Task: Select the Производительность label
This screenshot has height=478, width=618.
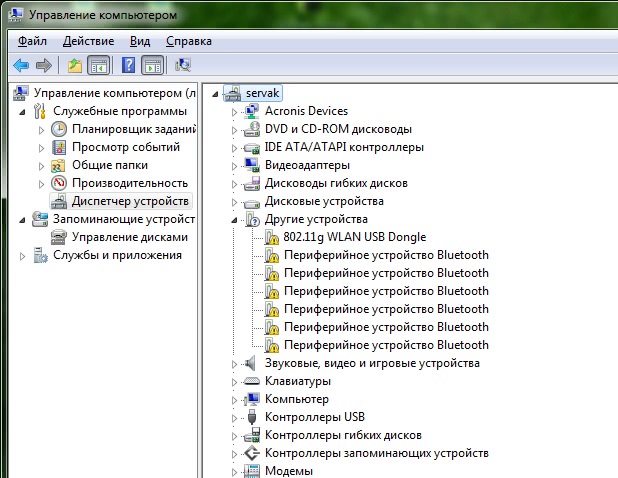Action: (x=130, y=183)
